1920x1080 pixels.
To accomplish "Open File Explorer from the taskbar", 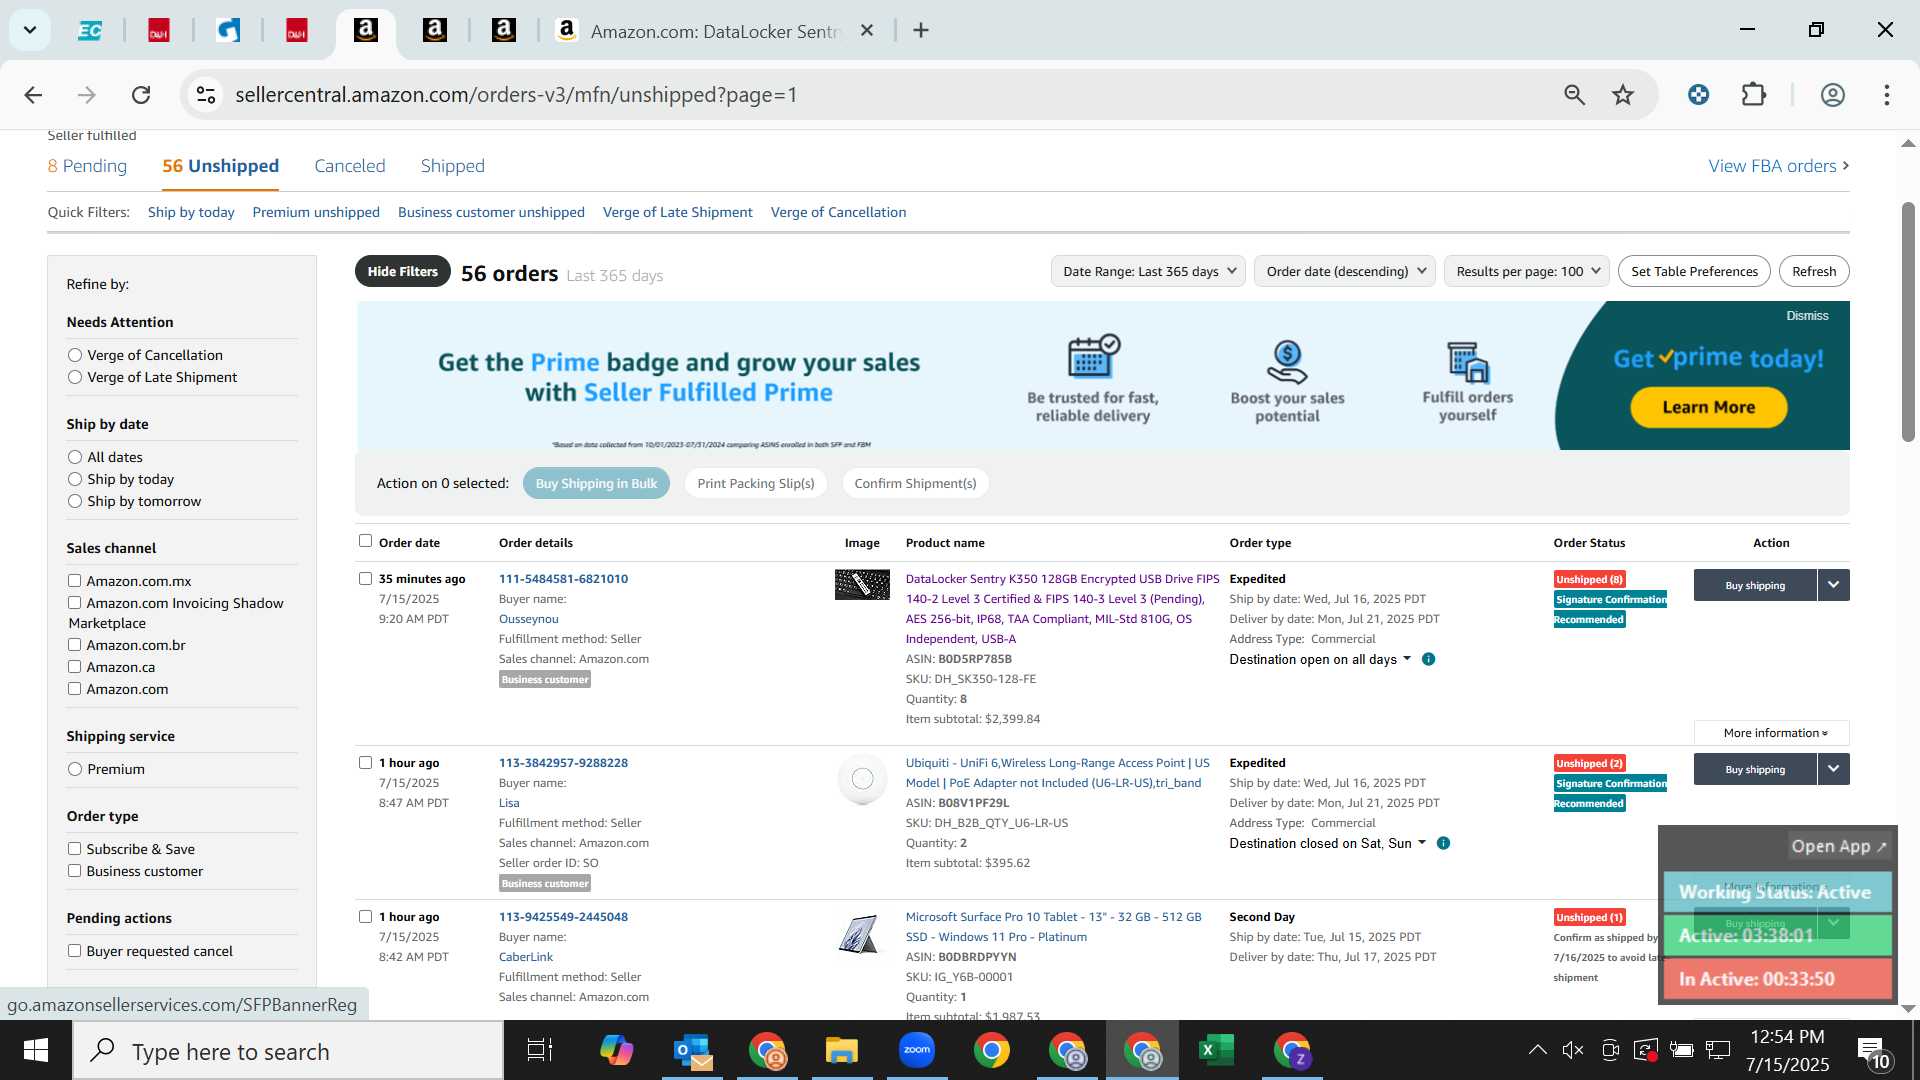I will point(842,1051).
